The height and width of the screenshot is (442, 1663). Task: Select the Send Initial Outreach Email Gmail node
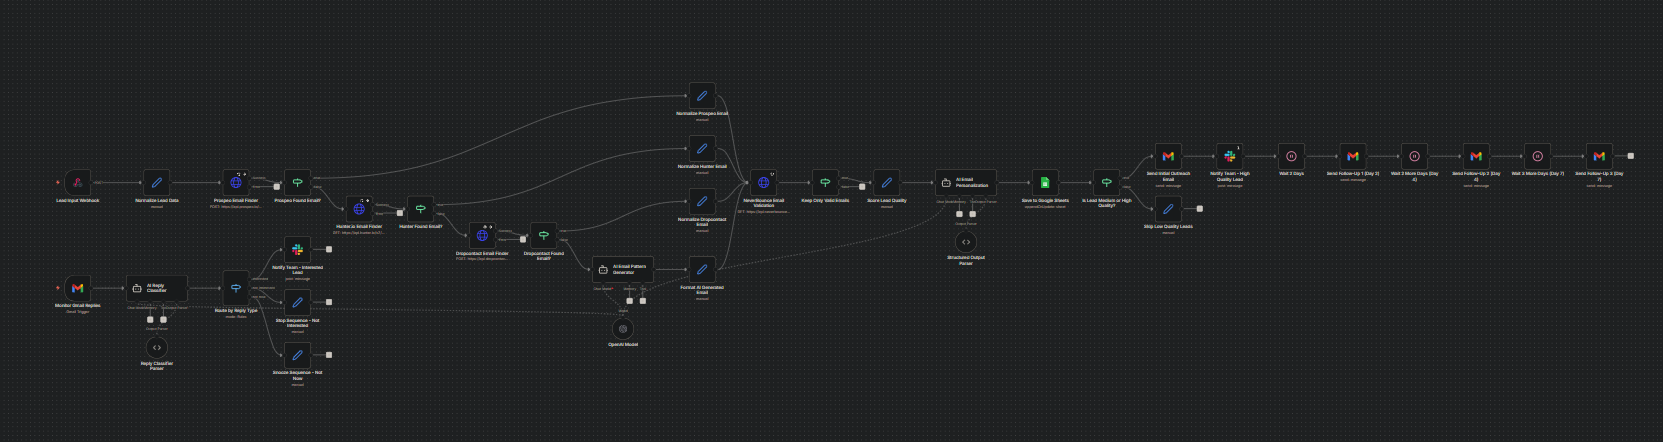[x=1168, y=156]
